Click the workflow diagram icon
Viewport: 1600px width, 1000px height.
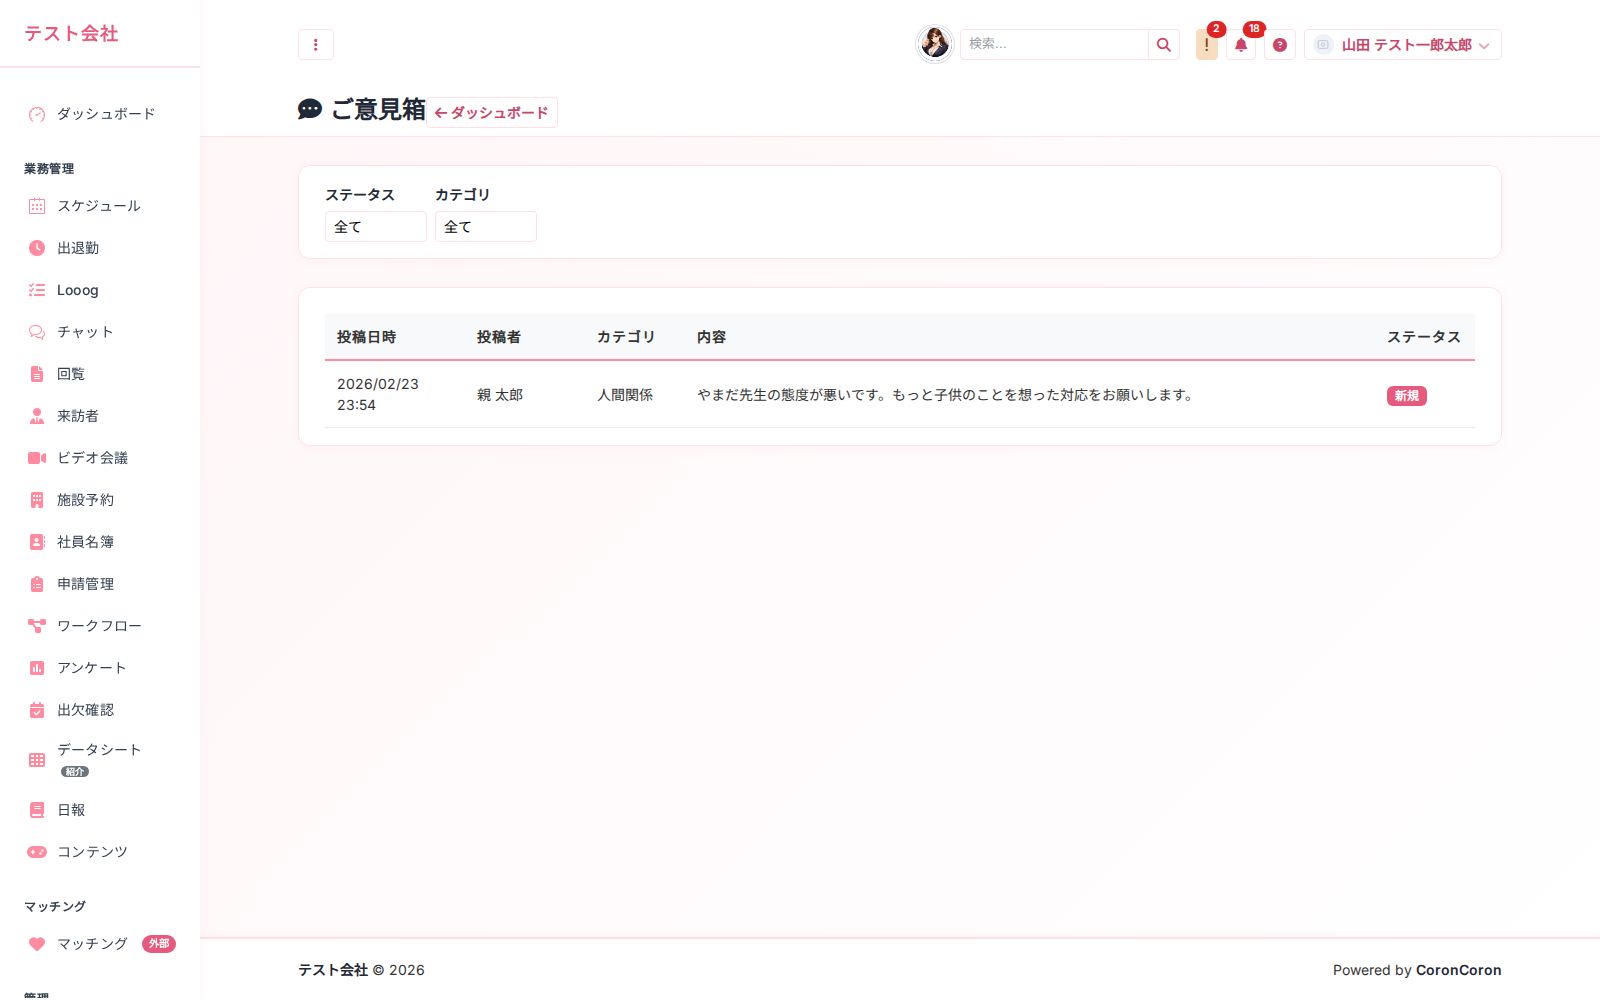coord(37,626)
